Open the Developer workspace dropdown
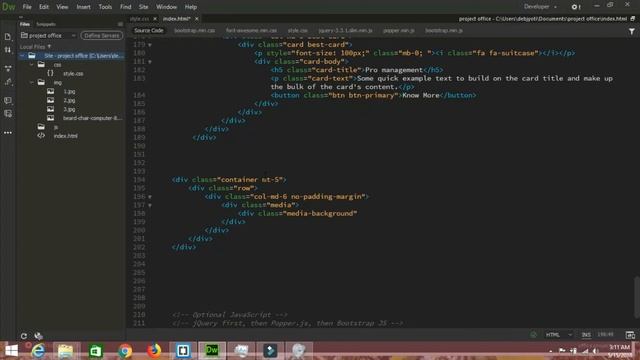 (540, 7)
